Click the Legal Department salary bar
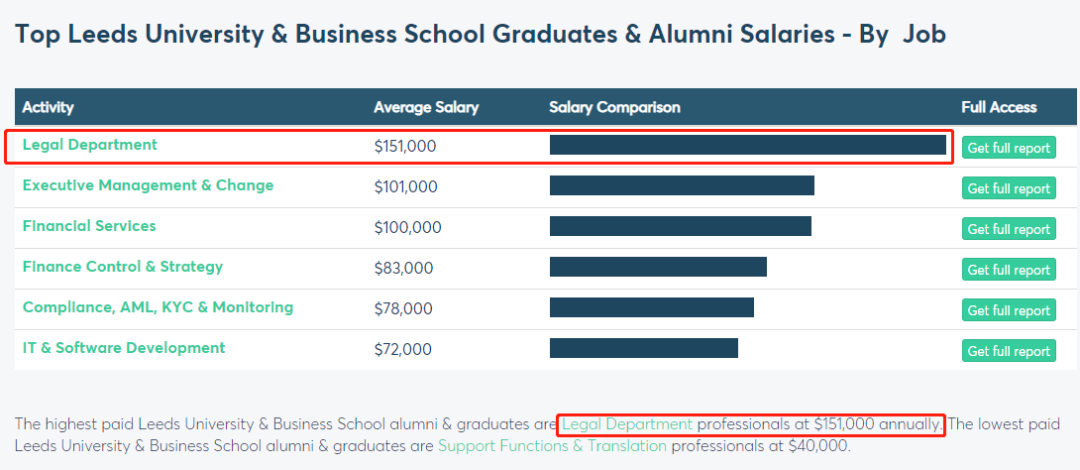 [747, 145]
